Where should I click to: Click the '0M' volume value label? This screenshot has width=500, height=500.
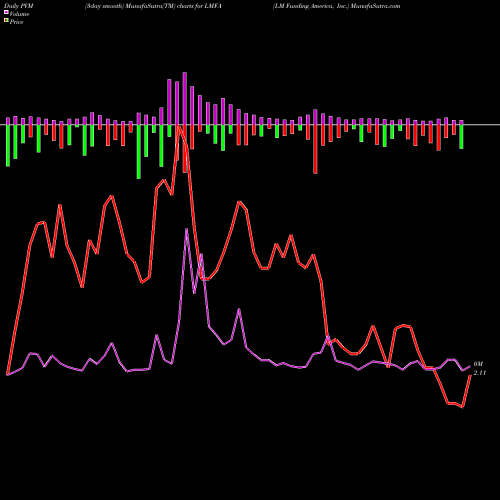[478, 364]
